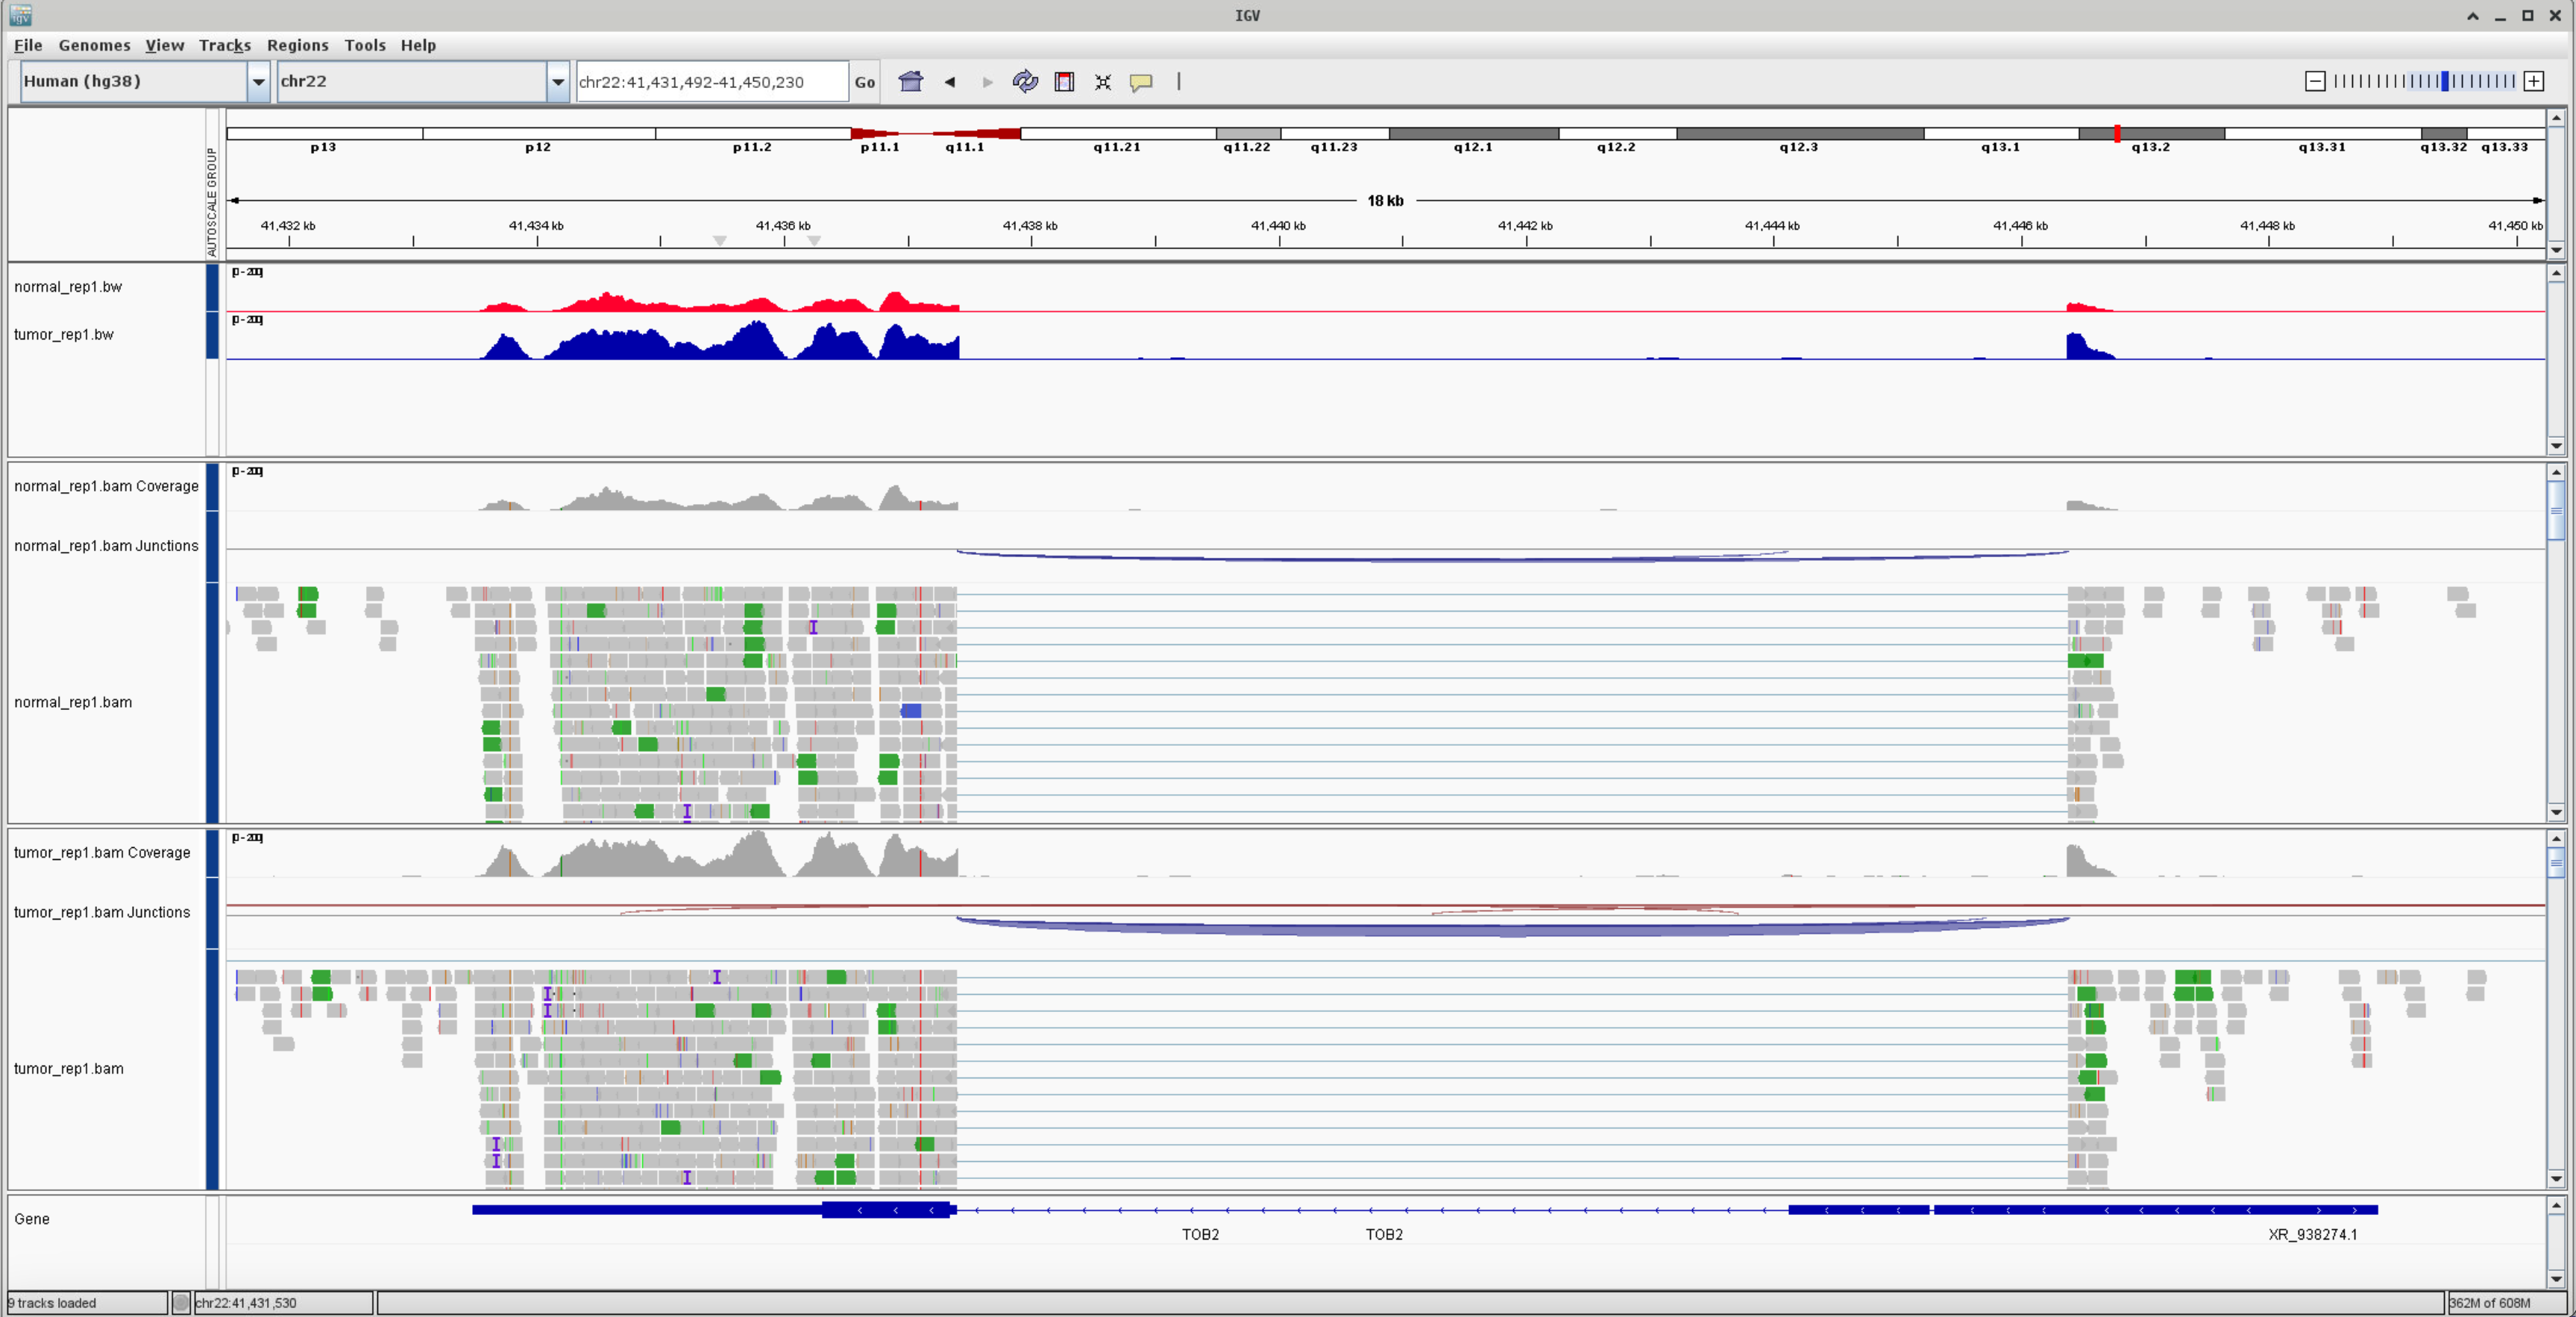The height and width of the screenshot is (1317, 2576).
Task: Open the Tracks menu
Action: point(224,45)
